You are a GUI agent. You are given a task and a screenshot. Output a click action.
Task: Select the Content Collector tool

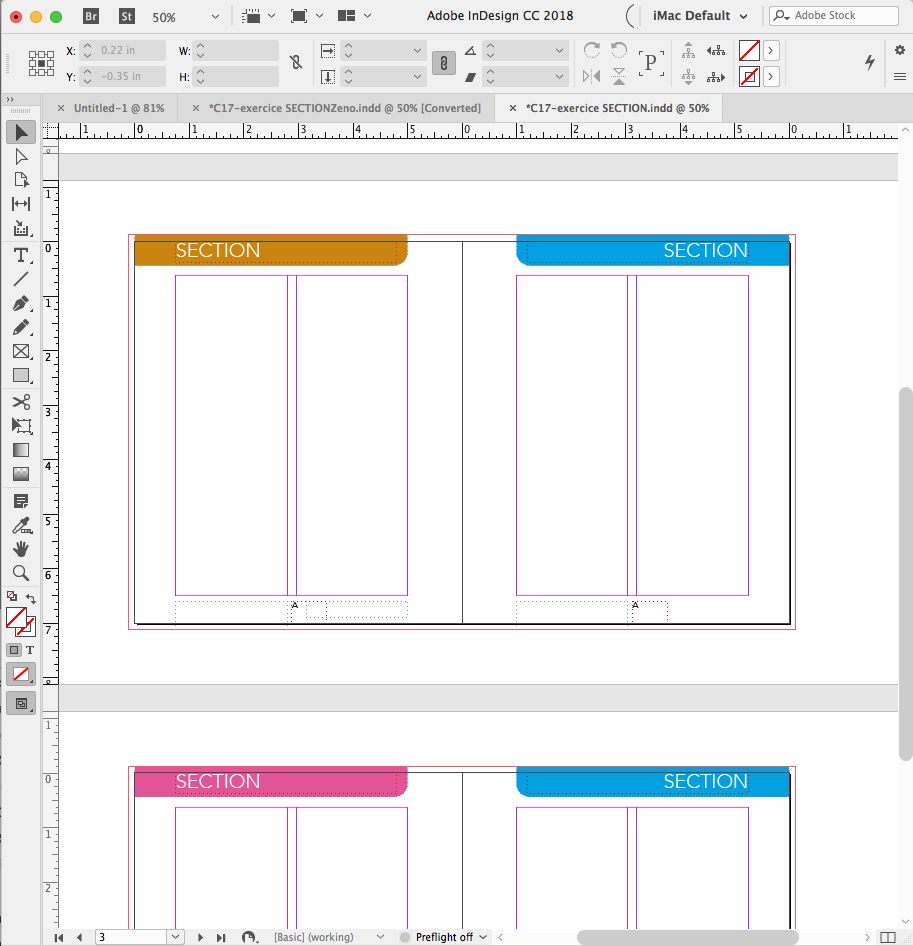click(21, 229)
